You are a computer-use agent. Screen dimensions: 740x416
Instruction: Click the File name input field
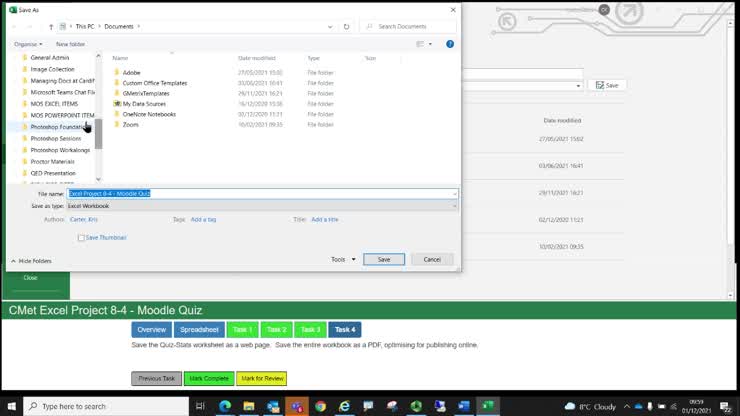(262, 194)
